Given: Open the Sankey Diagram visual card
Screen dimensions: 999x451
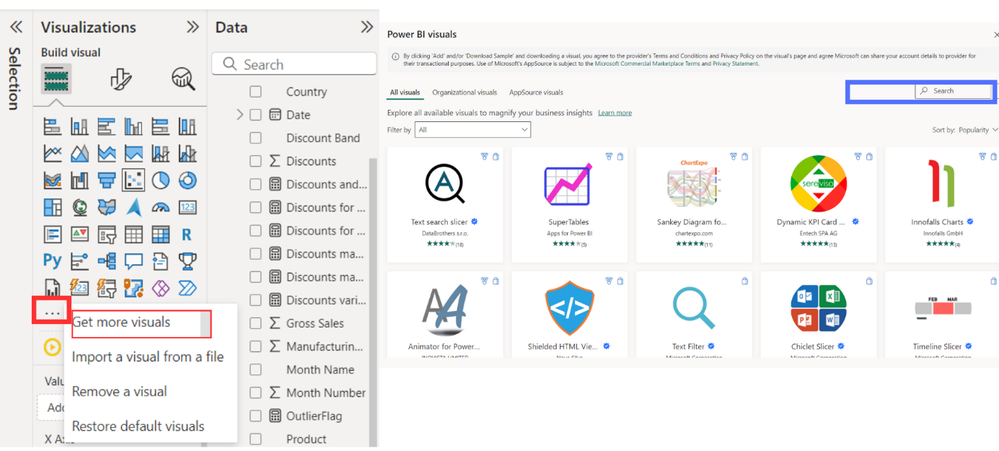Looking at the screenshot, I should tap(694, 204).
